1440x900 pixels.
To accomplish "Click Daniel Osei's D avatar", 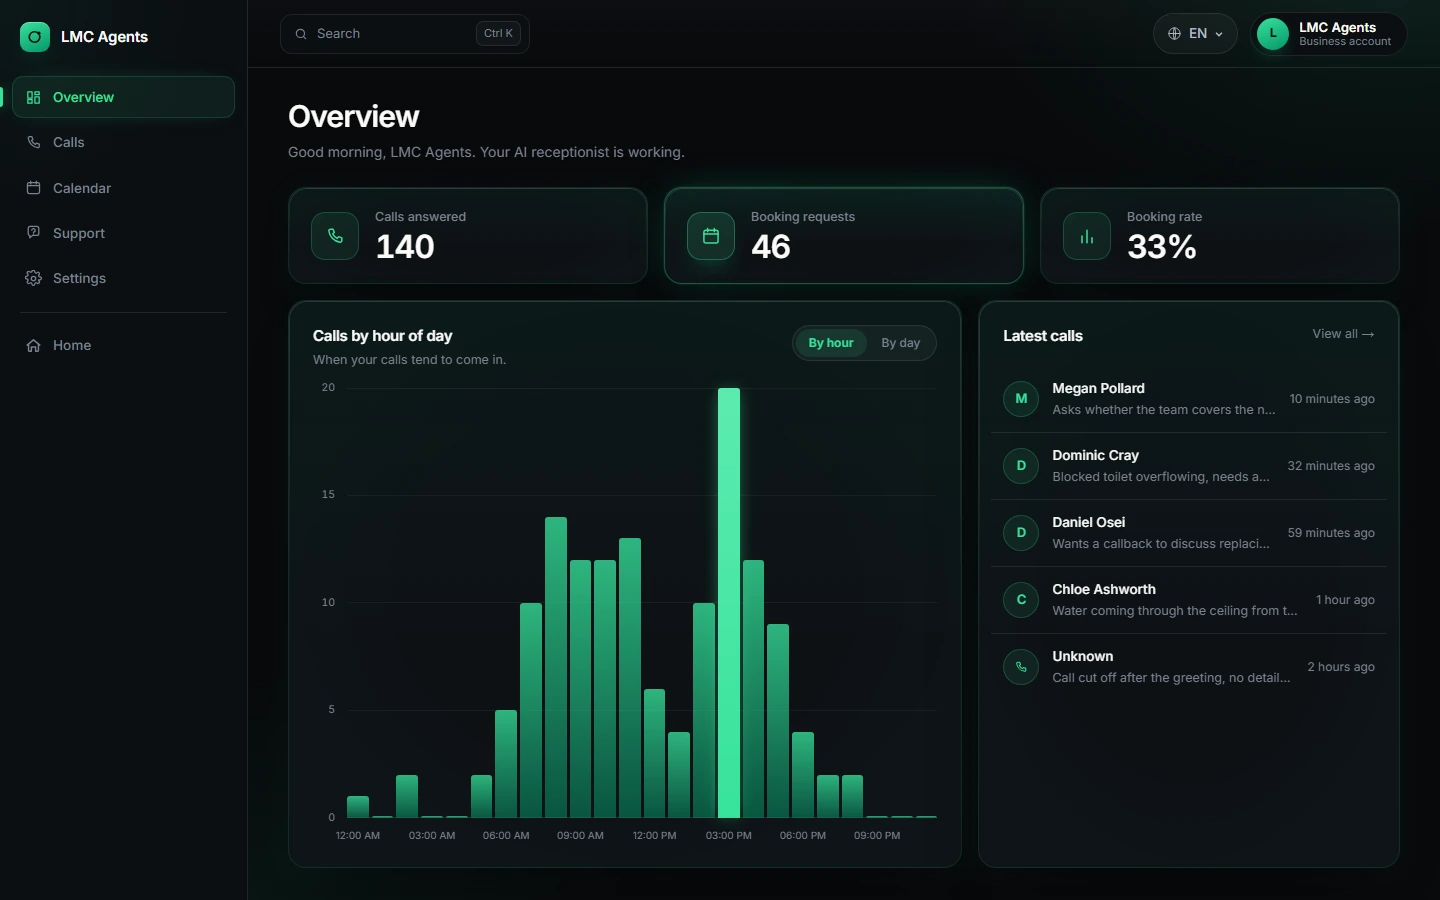I will tap(1021, 532).
